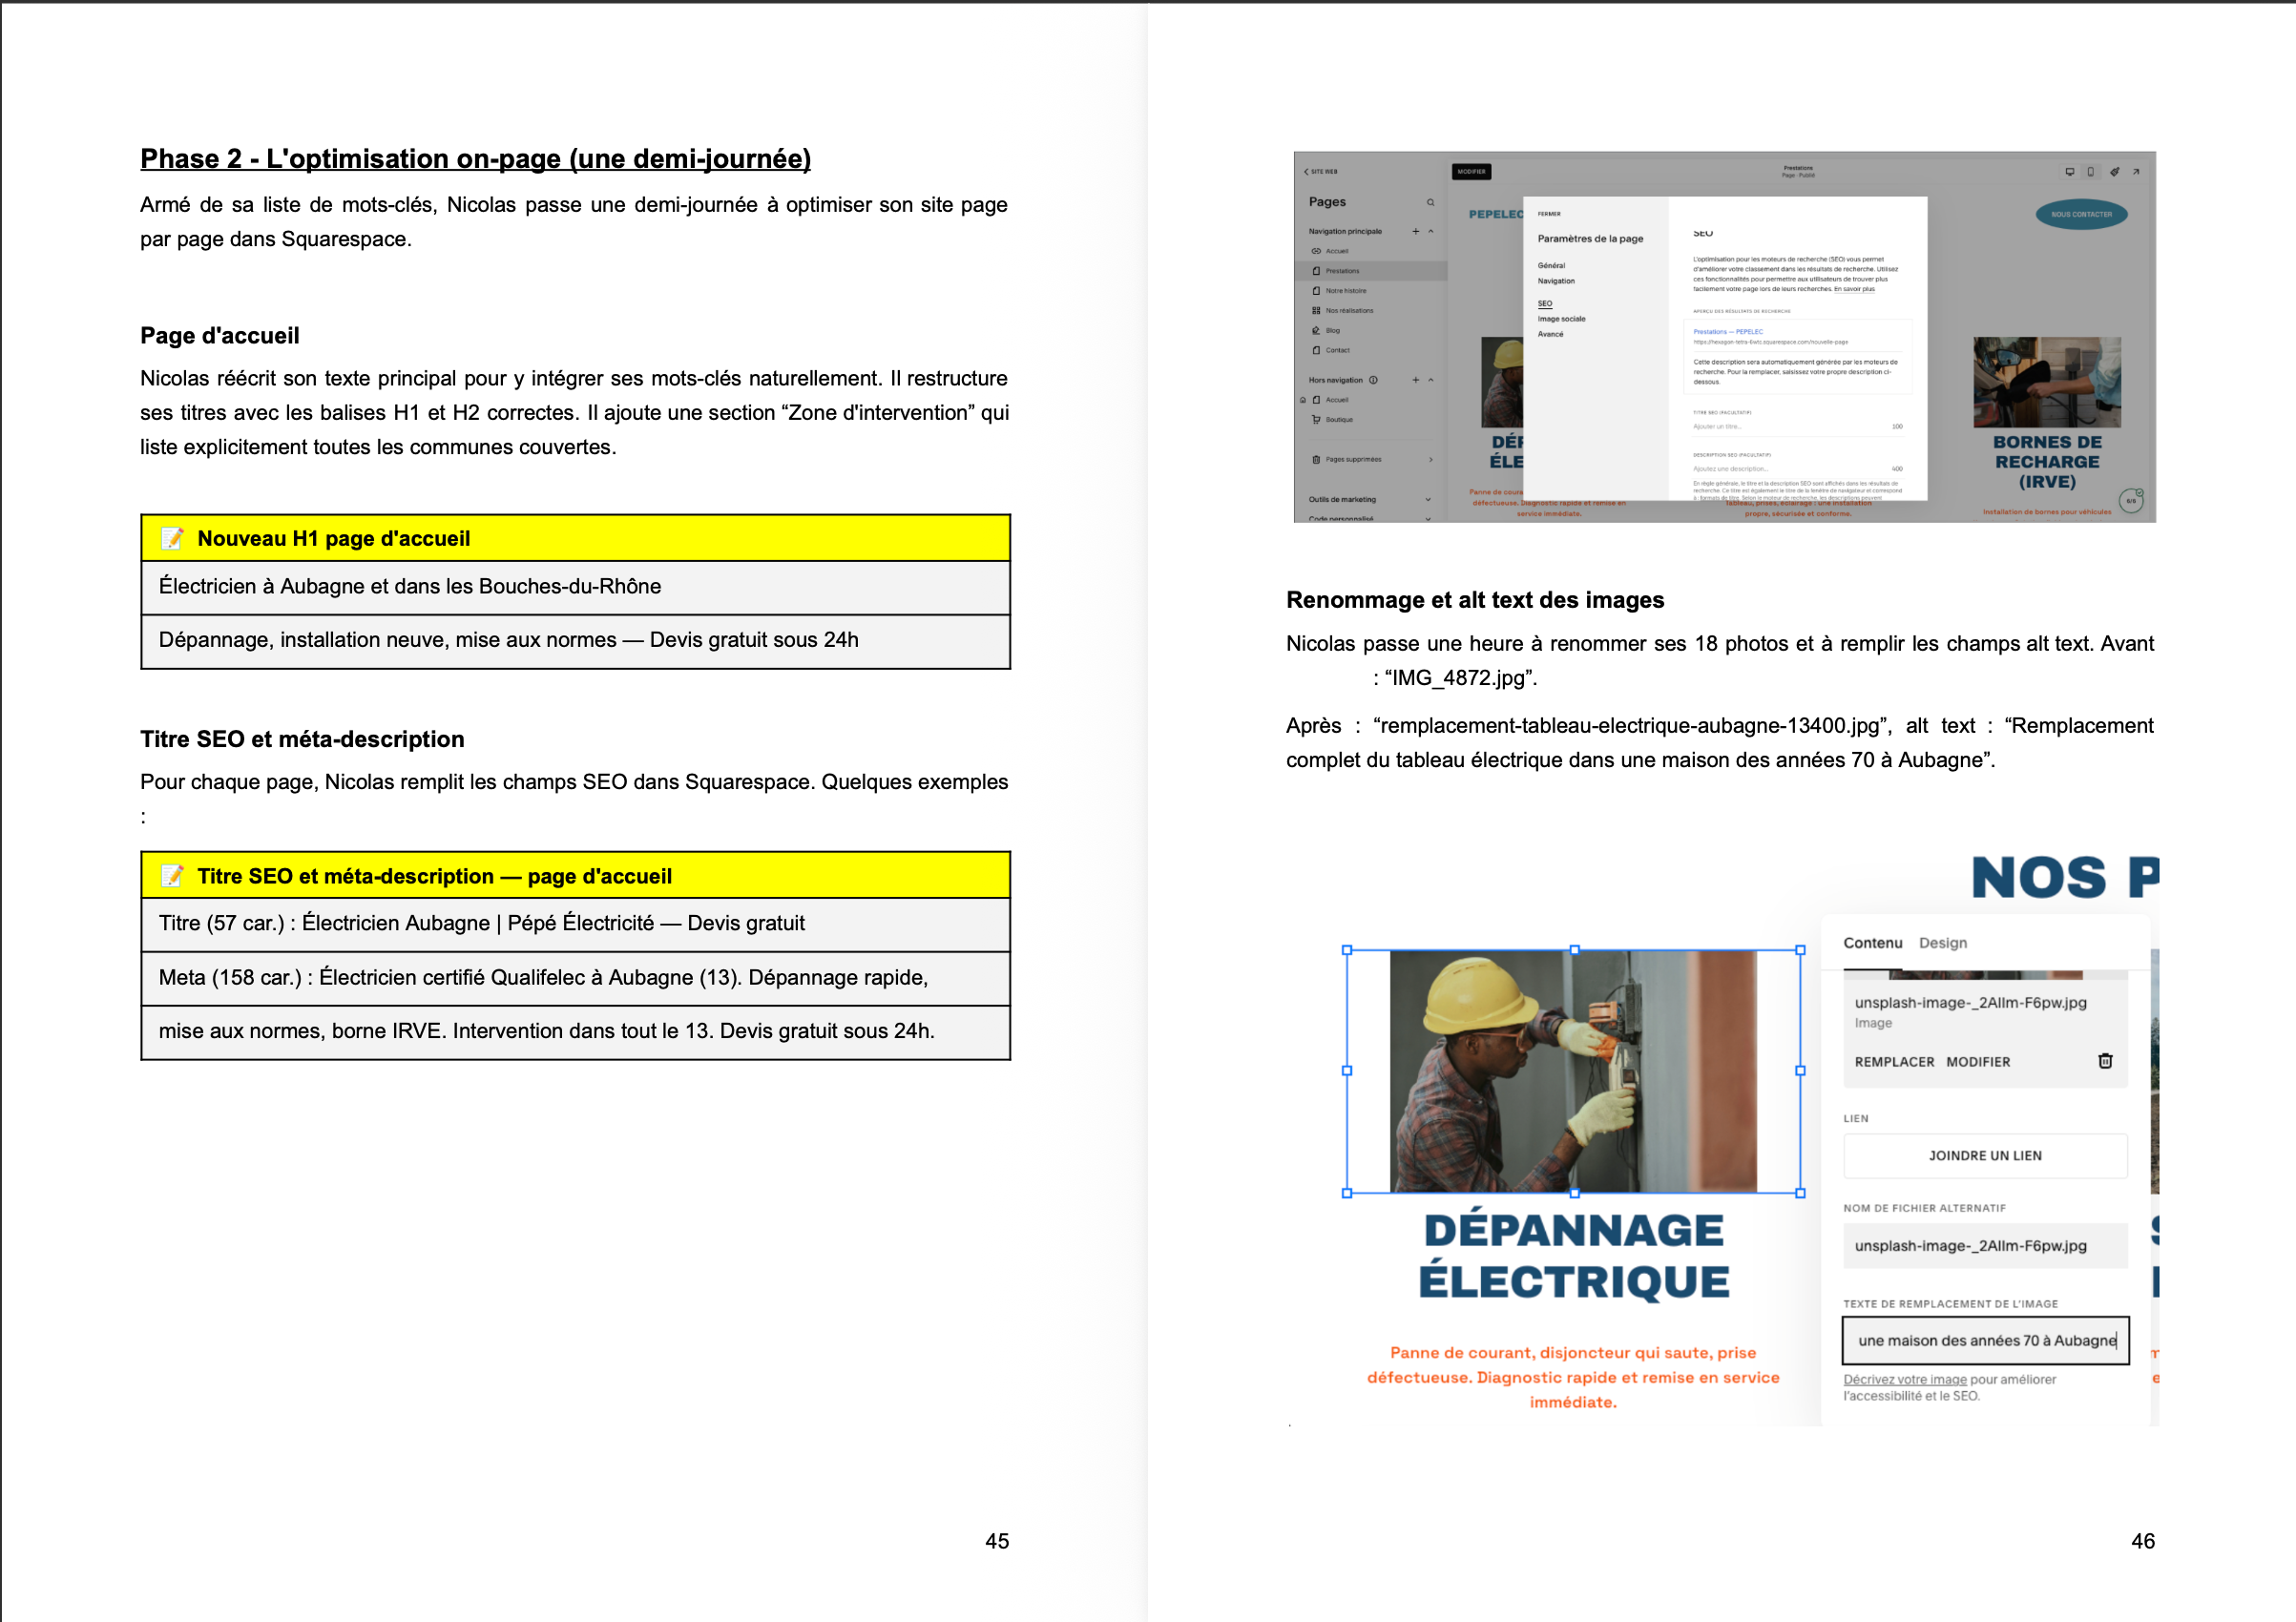Expand the Code personnalisé section
Viewport: 2296px width, 1622px height.
pyautogui.click(x=1428, y=519)
